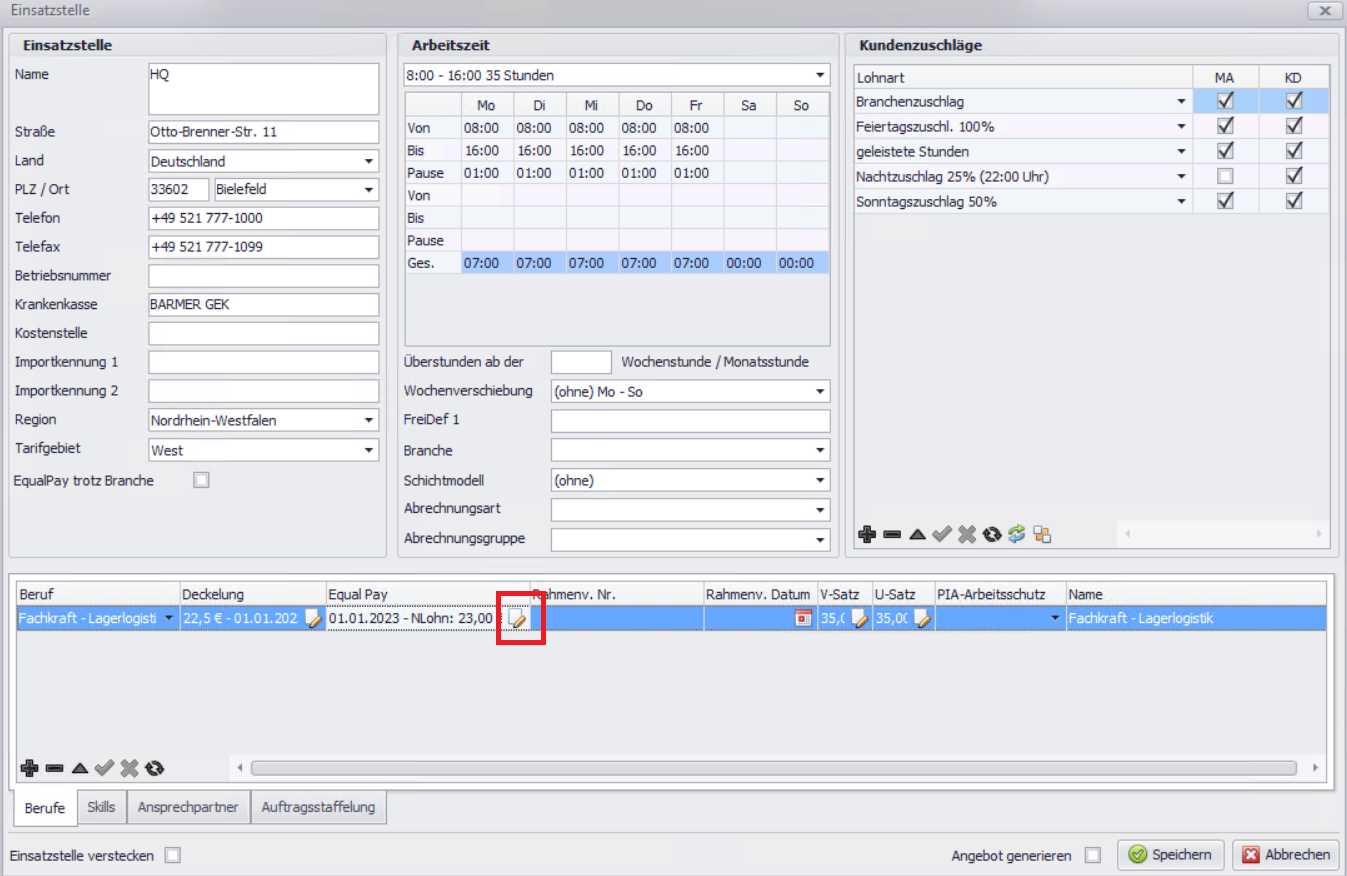The image size is (1347, 876).
Task: Select the Berufe tab
Action: [x=45, y=808]
